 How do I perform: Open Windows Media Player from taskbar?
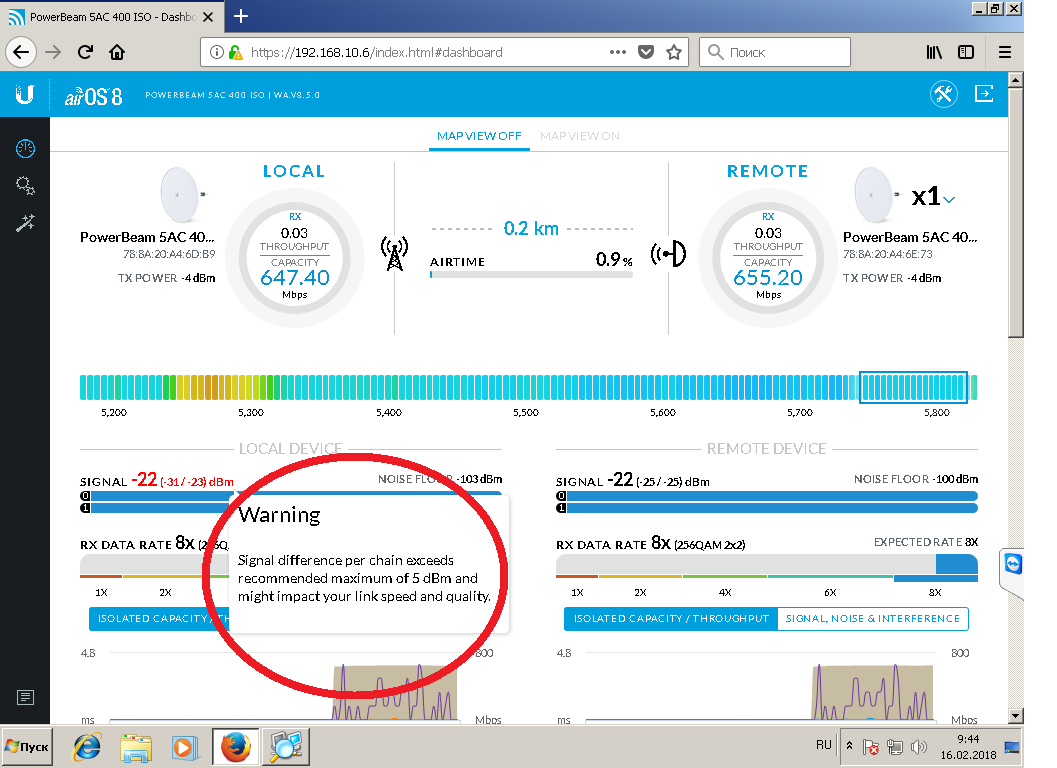(x=183, y=747)
